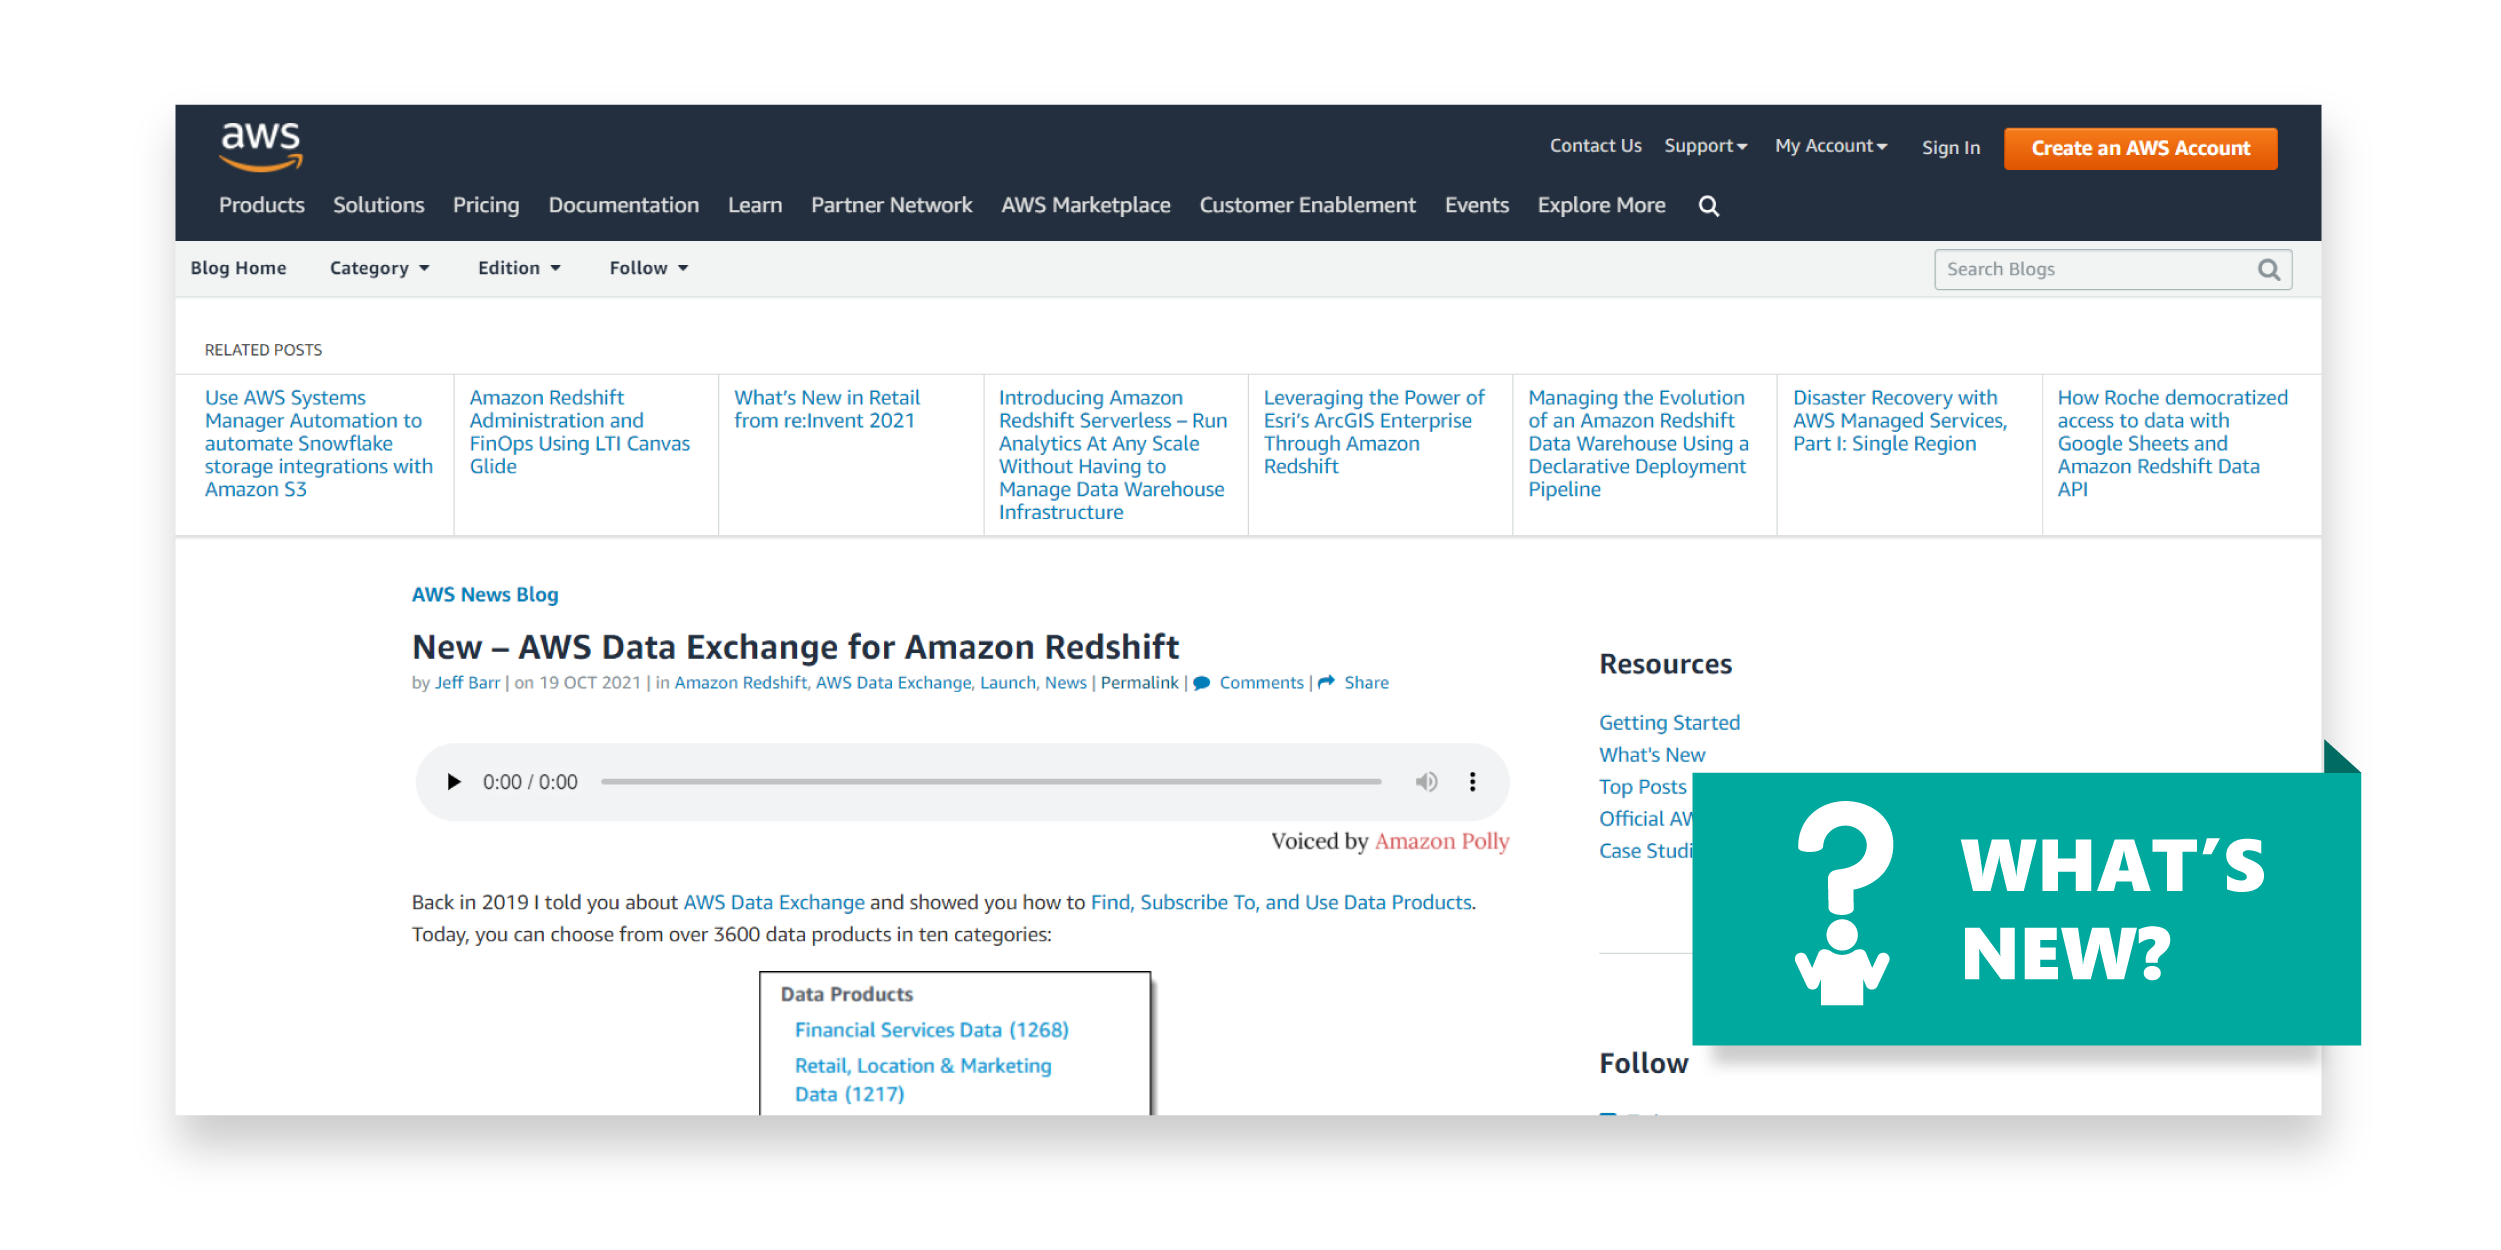
Task: Open the site search magnifier icon
Action: [1709, 206]
